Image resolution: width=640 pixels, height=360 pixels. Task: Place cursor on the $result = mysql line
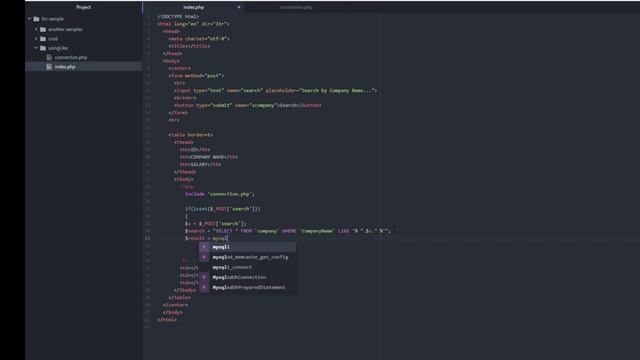coord(206,238)
